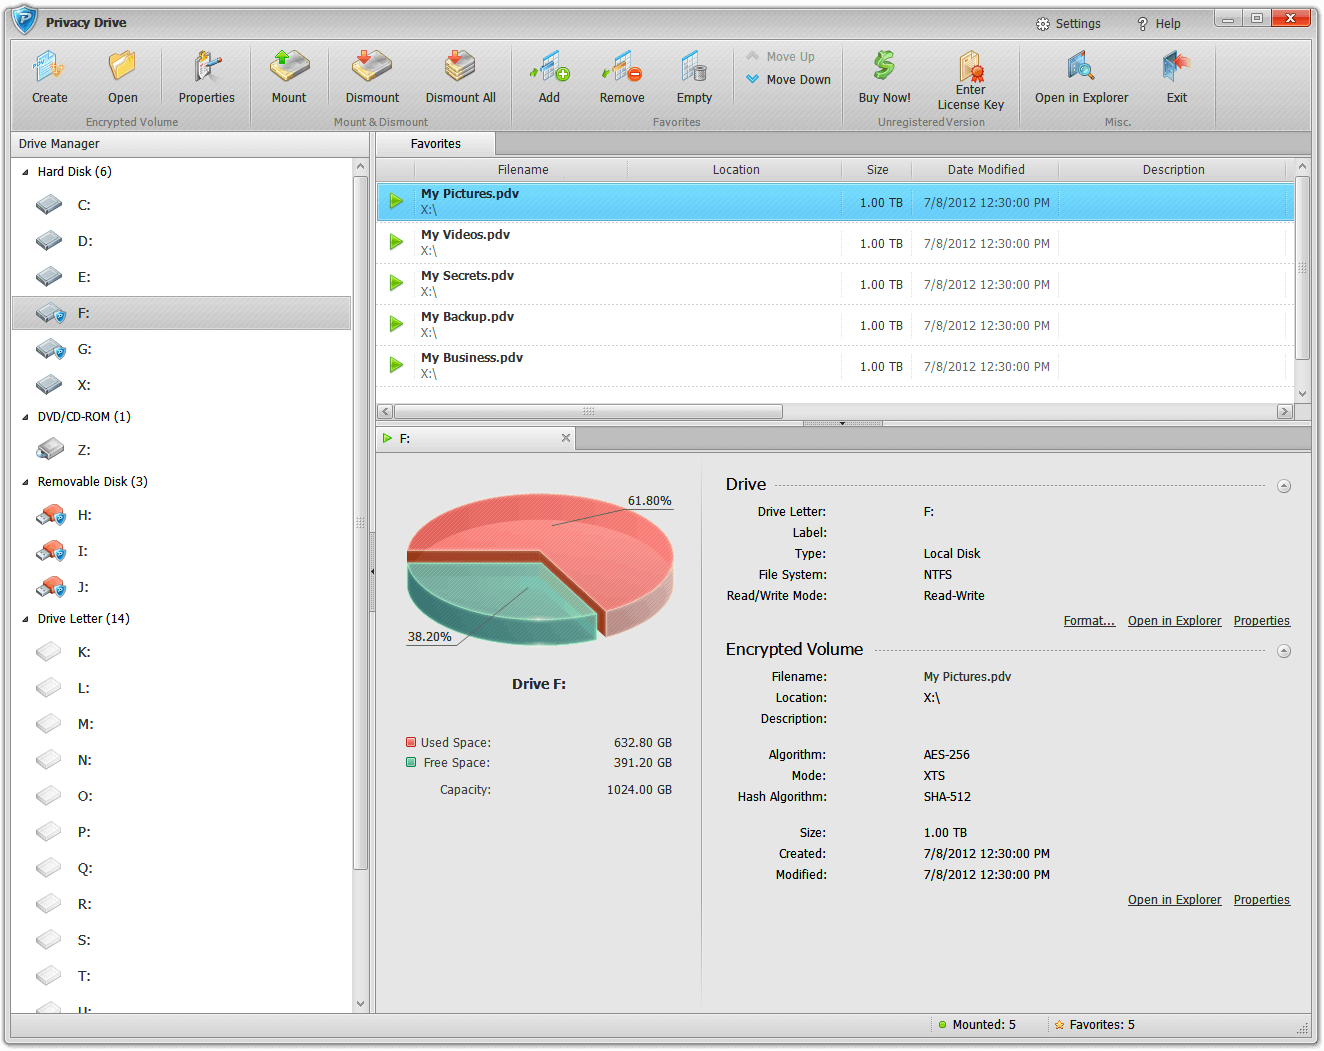
Task: Close the F: details tab
Action: 565,437
